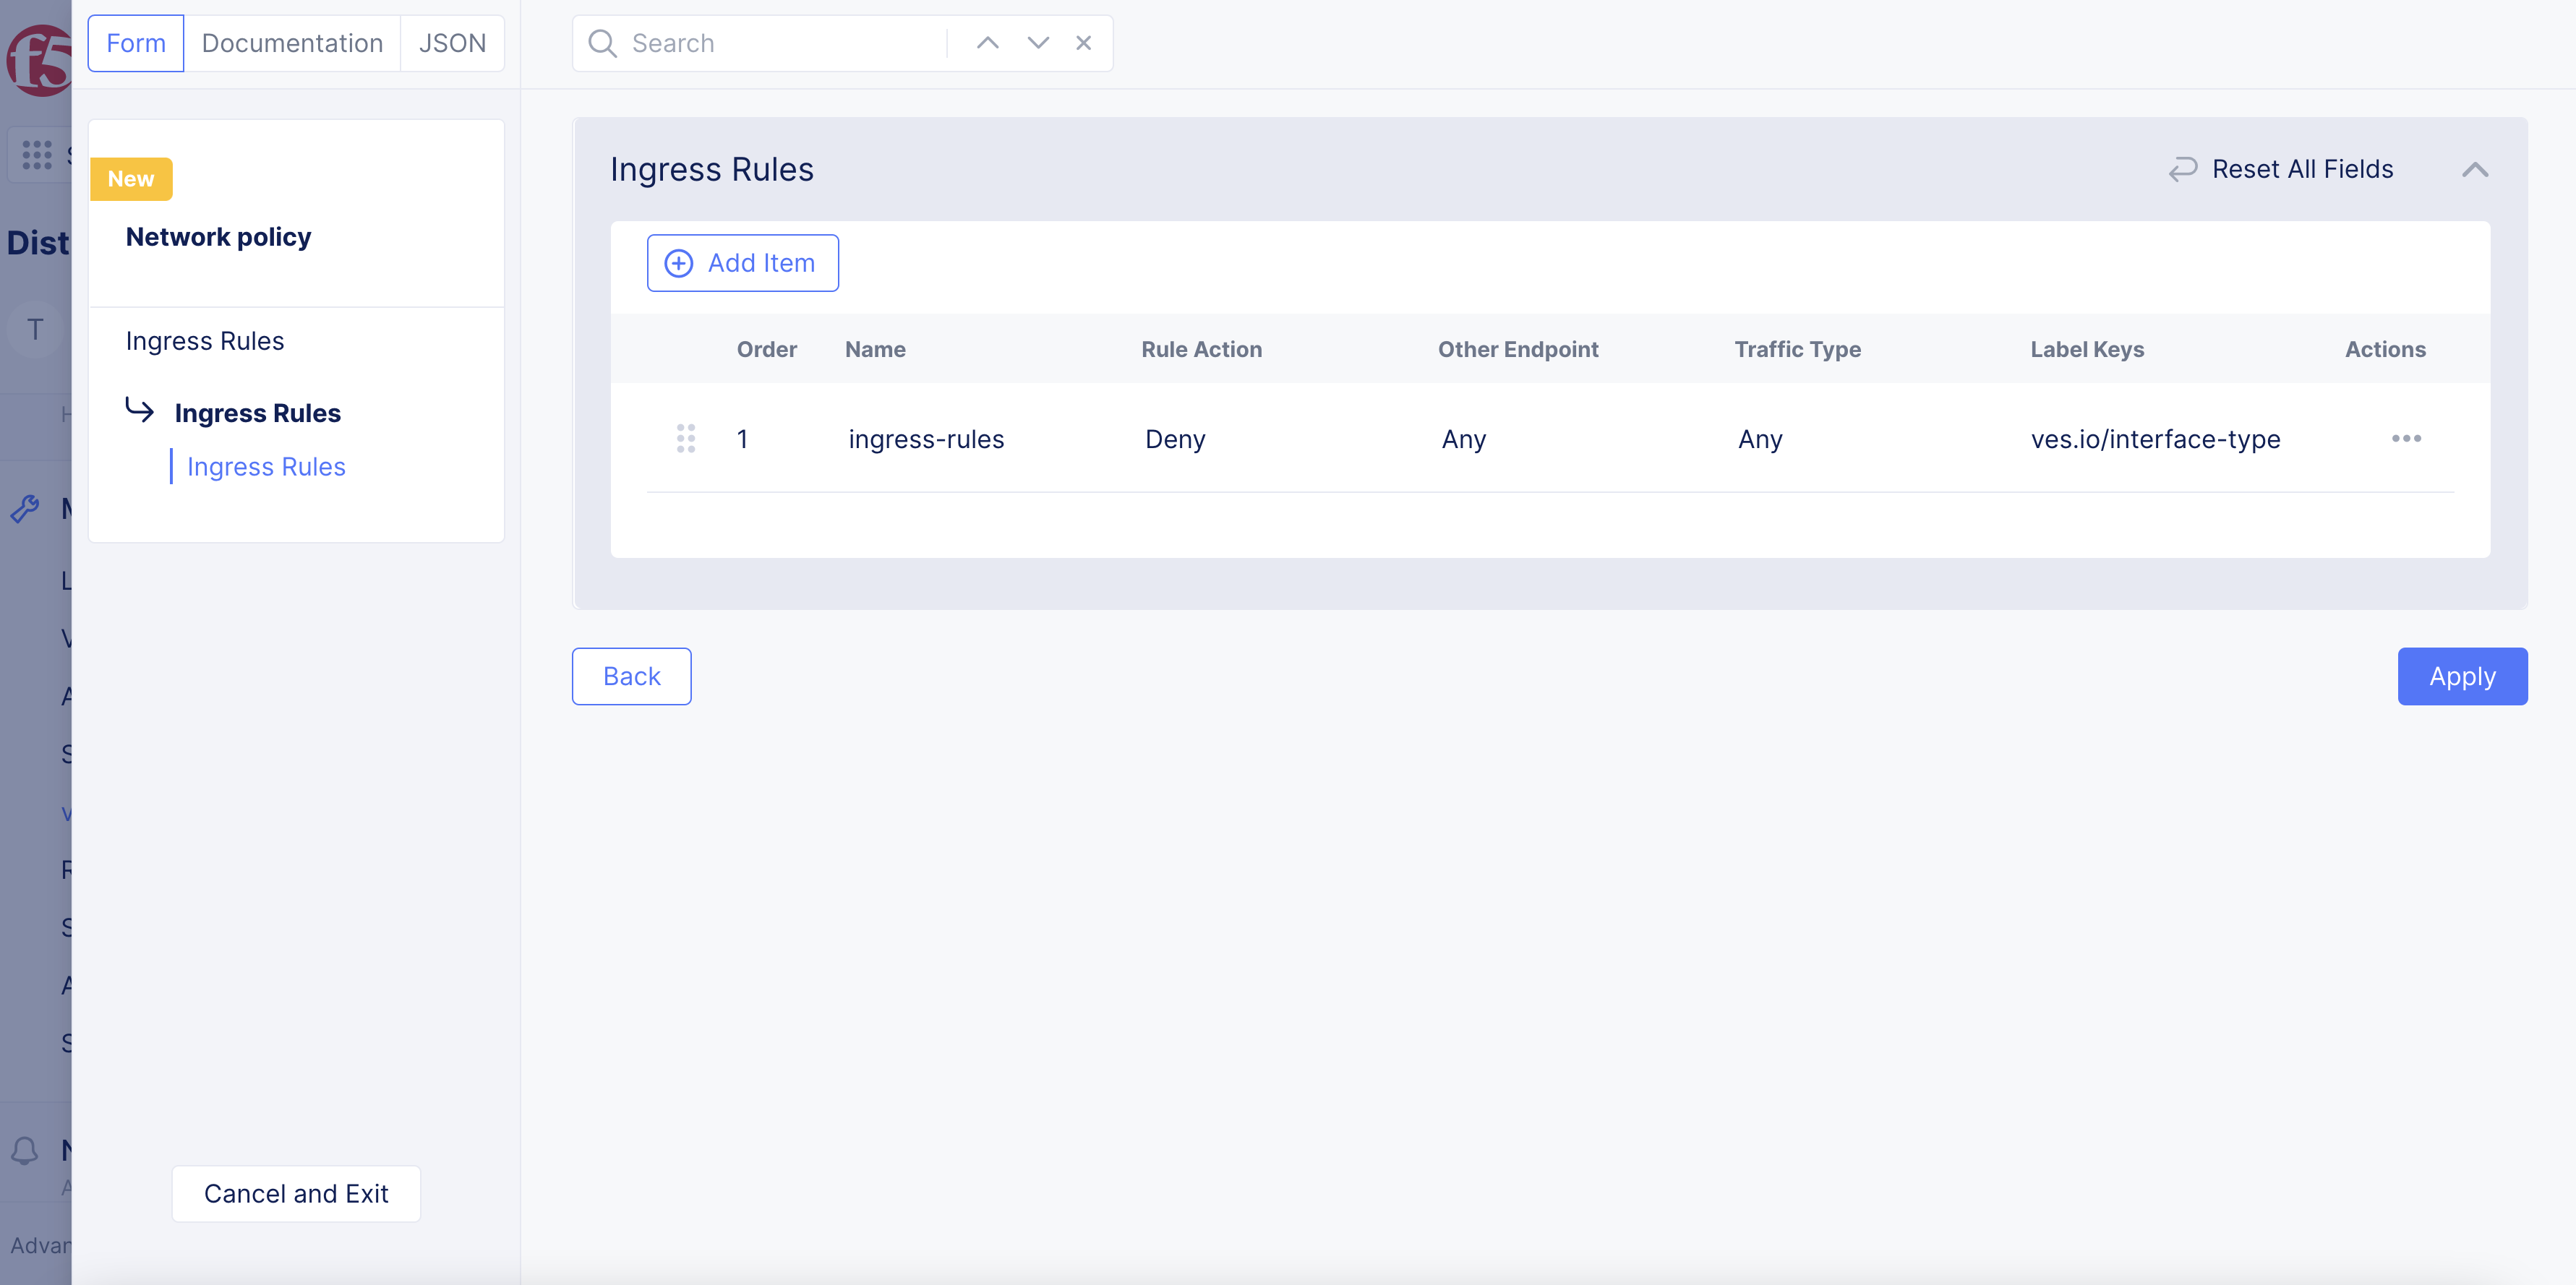Click the wrench icon in left sidebar
Image resolution: width=2576 pixels, height=1285 pixels.
(25, 509)
